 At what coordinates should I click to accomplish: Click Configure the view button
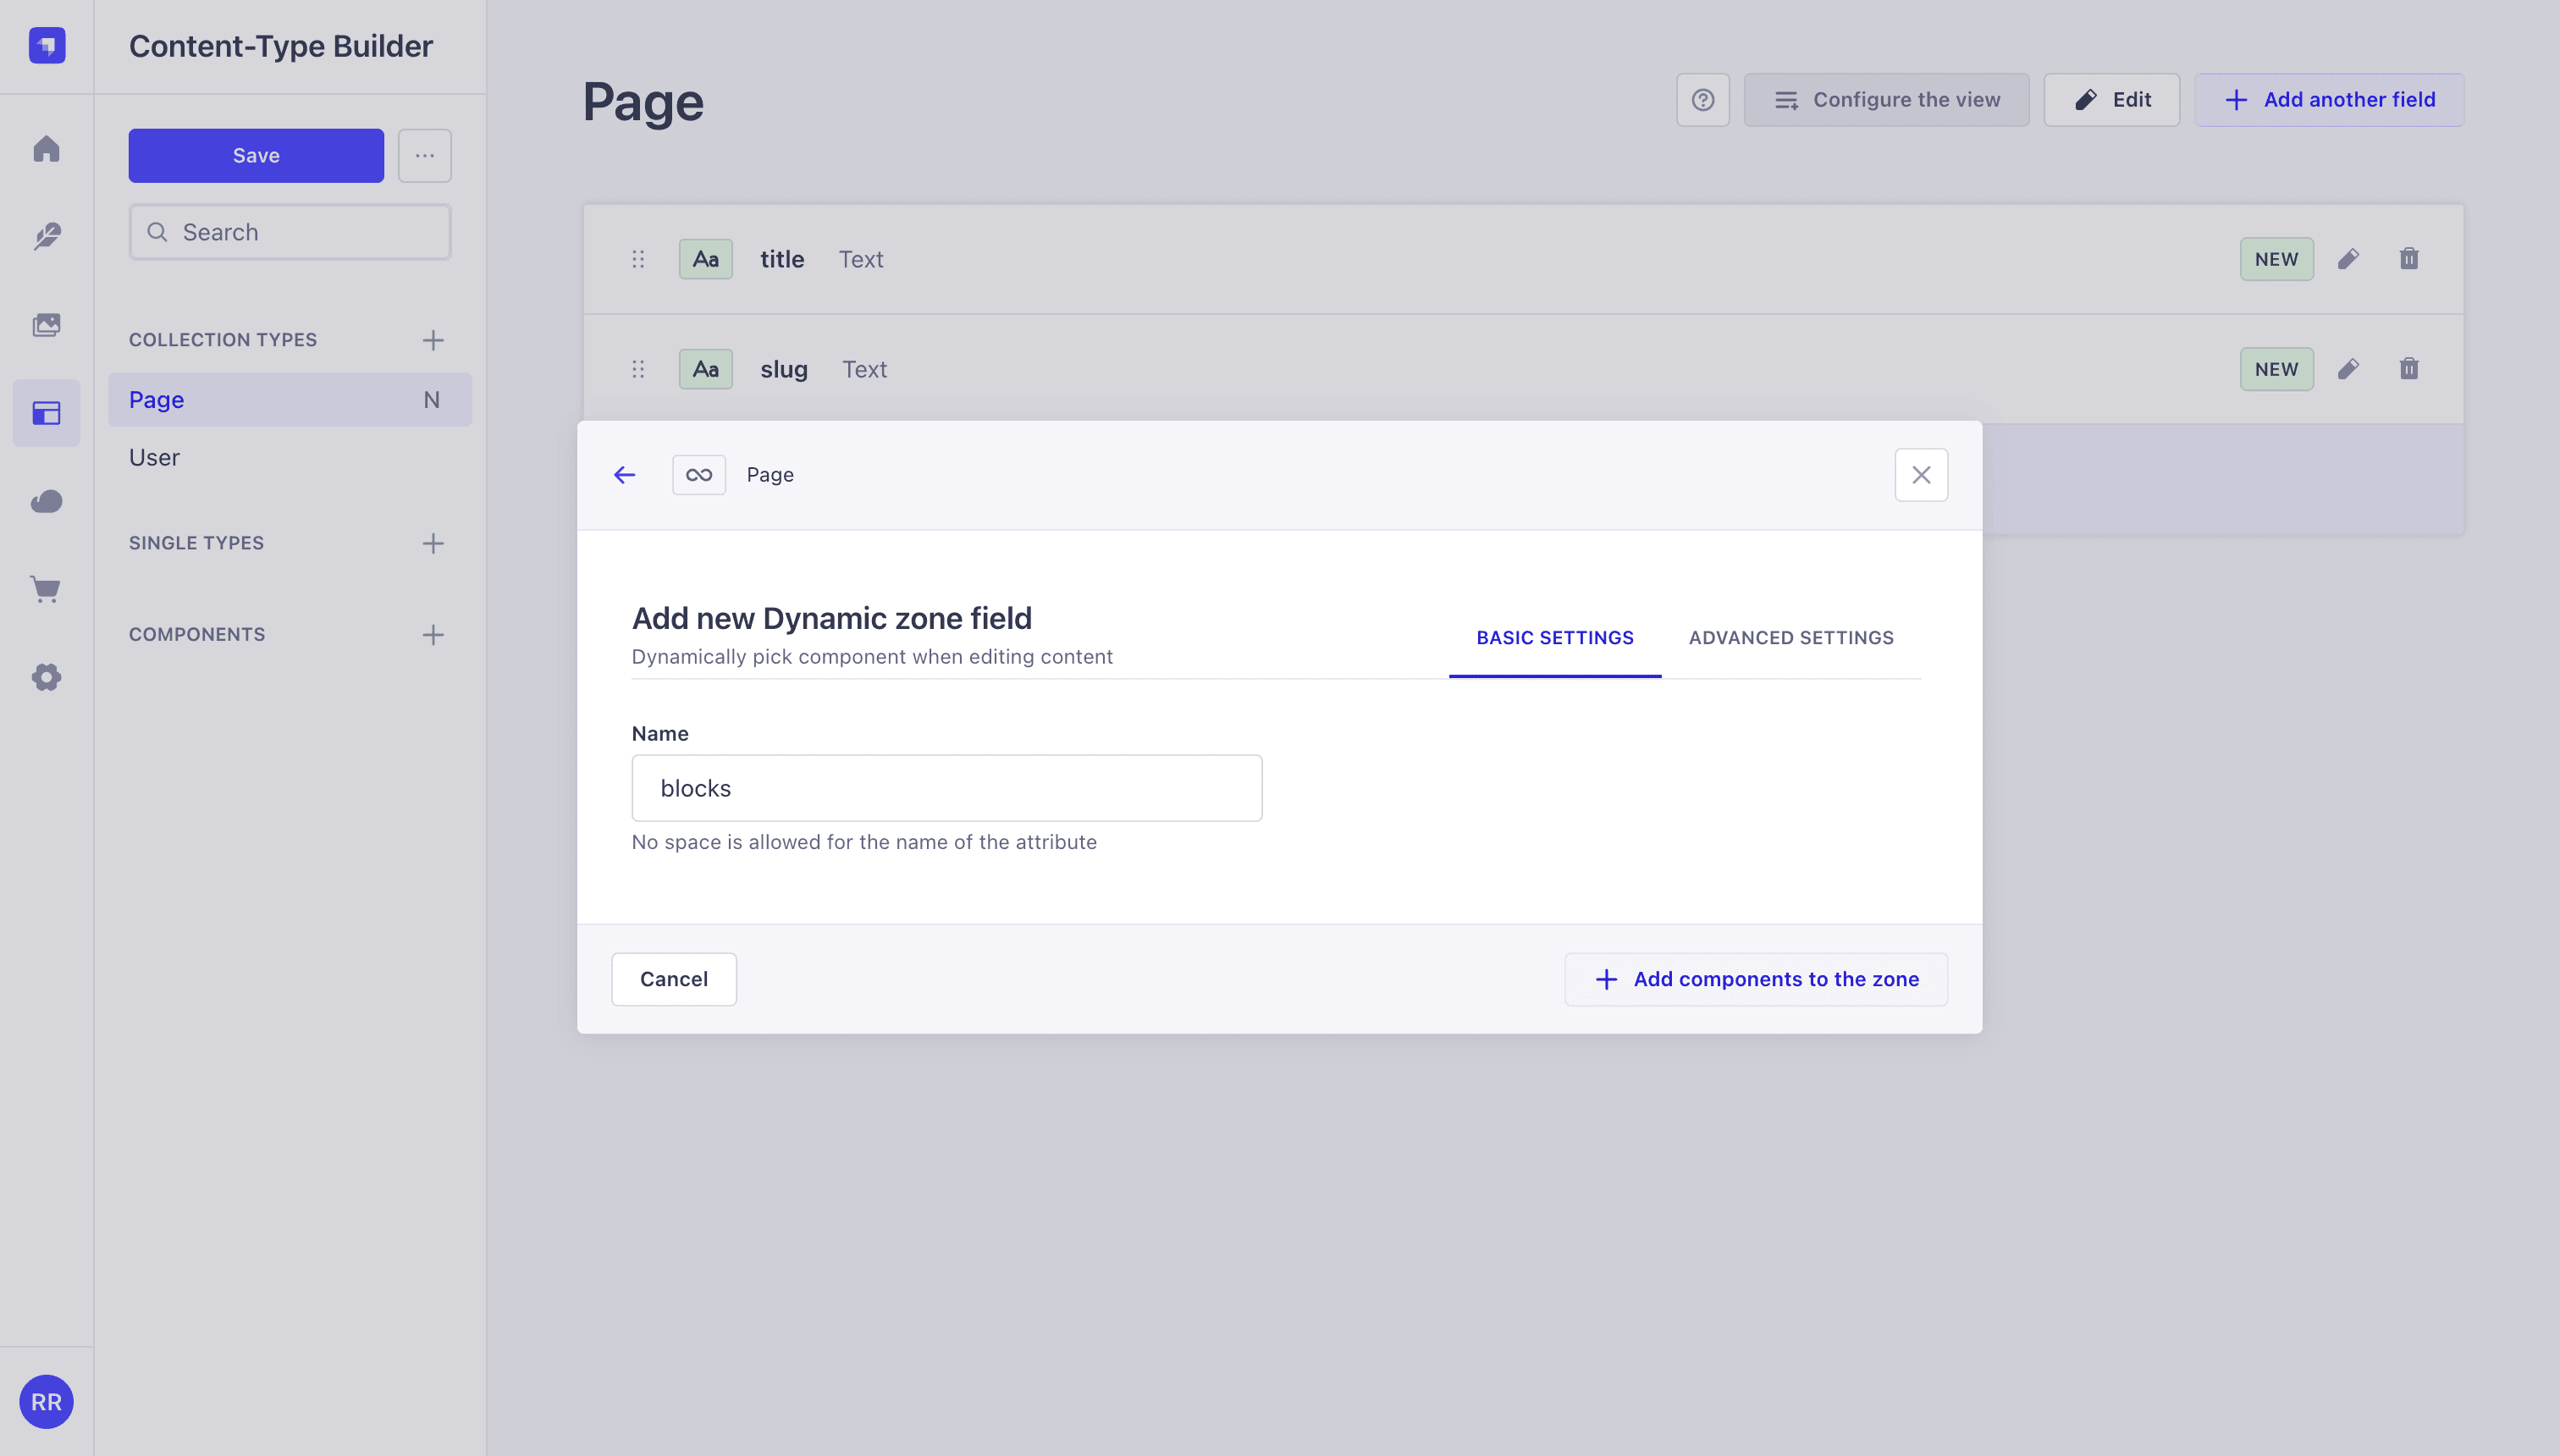pos(1887,100)
